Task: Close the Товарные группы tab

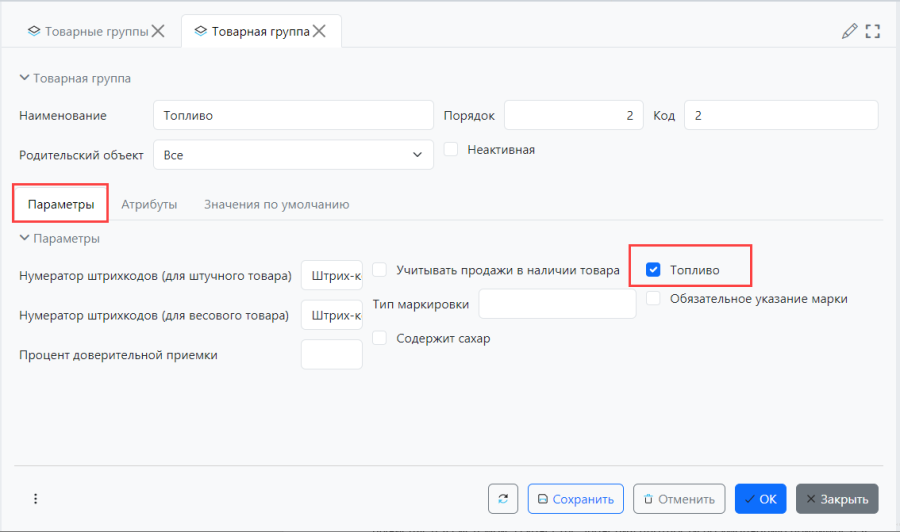Action: (157, 31)
